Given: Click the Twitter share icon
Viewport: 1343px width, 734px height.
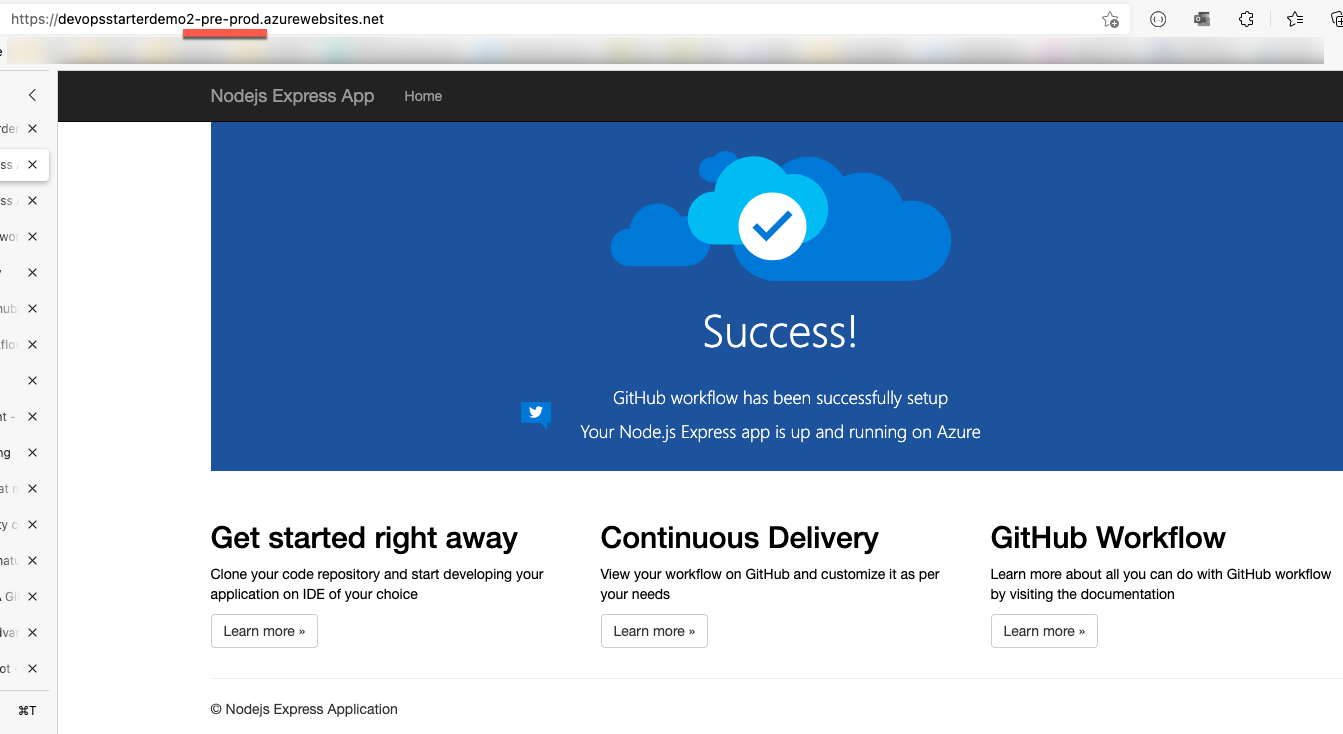Looking at the screenshot, I should 536,413.
